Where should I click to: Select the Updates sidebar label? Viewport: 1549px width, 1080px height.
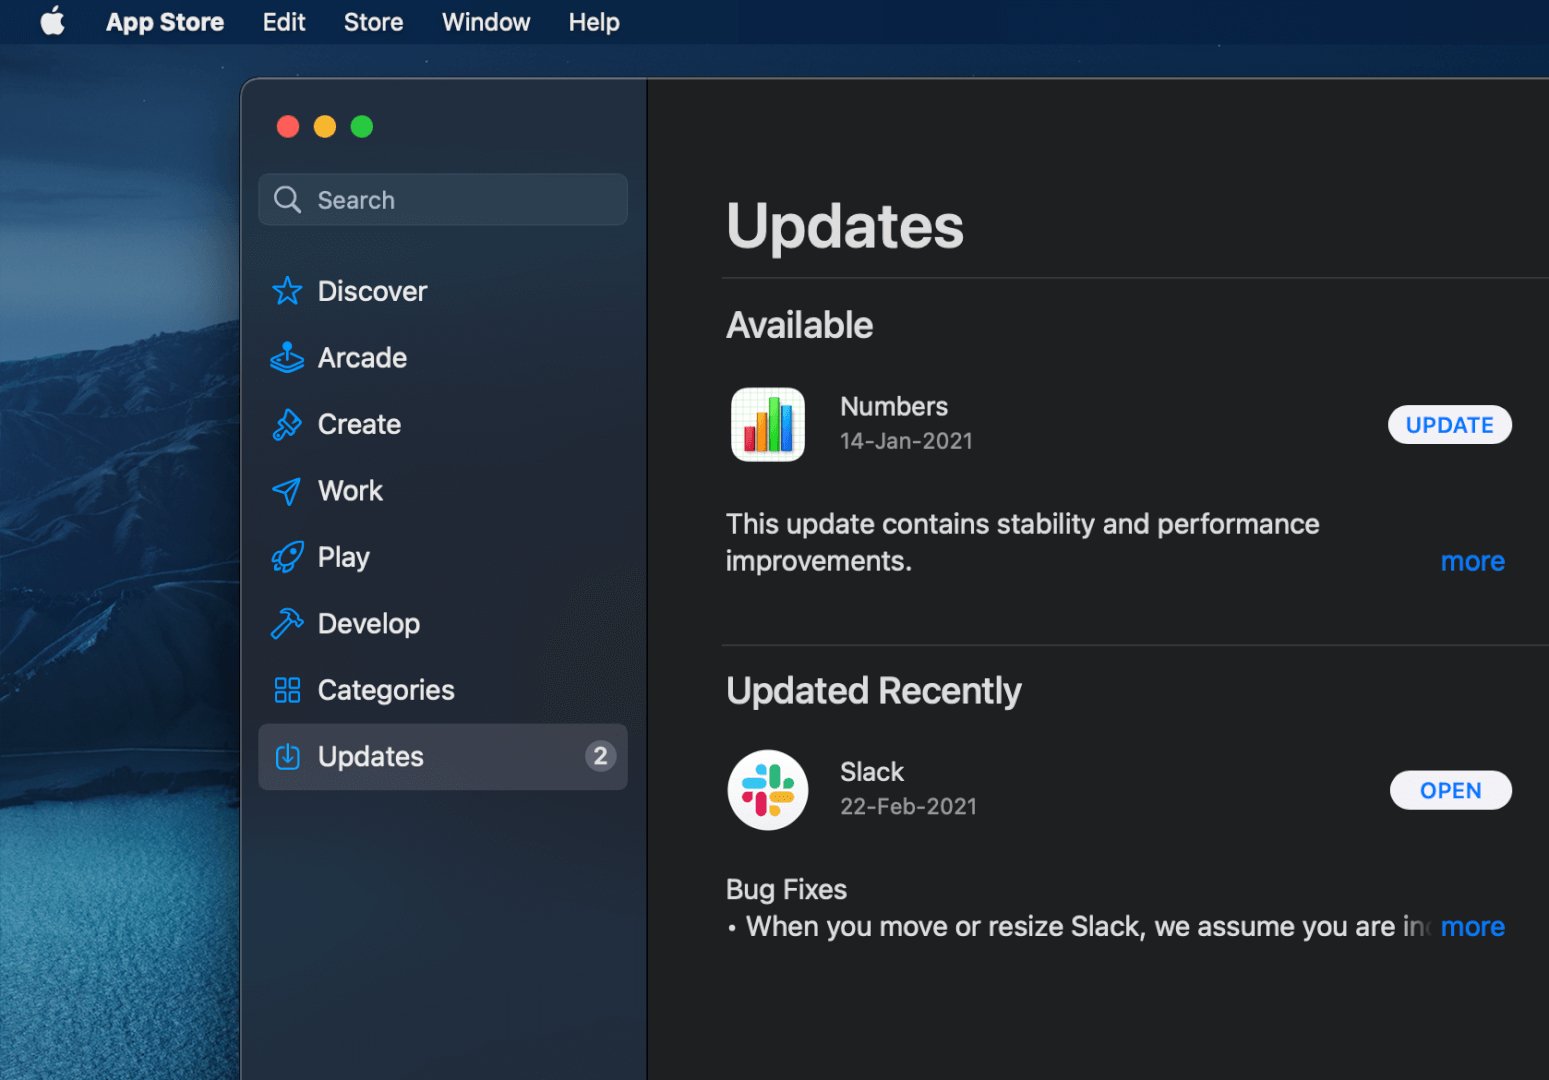click(370, 757)
